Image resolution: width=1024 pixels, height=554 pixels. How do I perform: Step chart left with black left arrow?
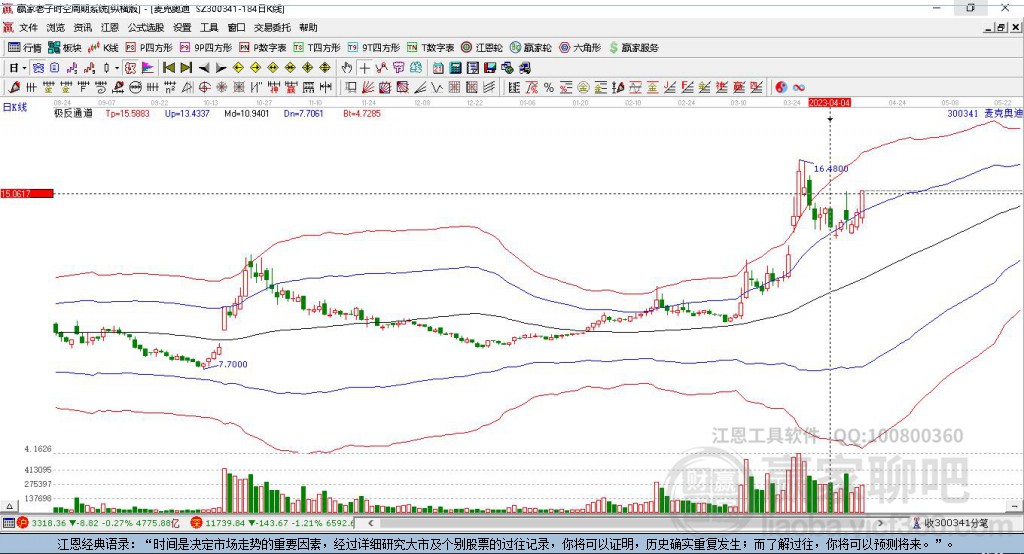click(x=204, y=68)
